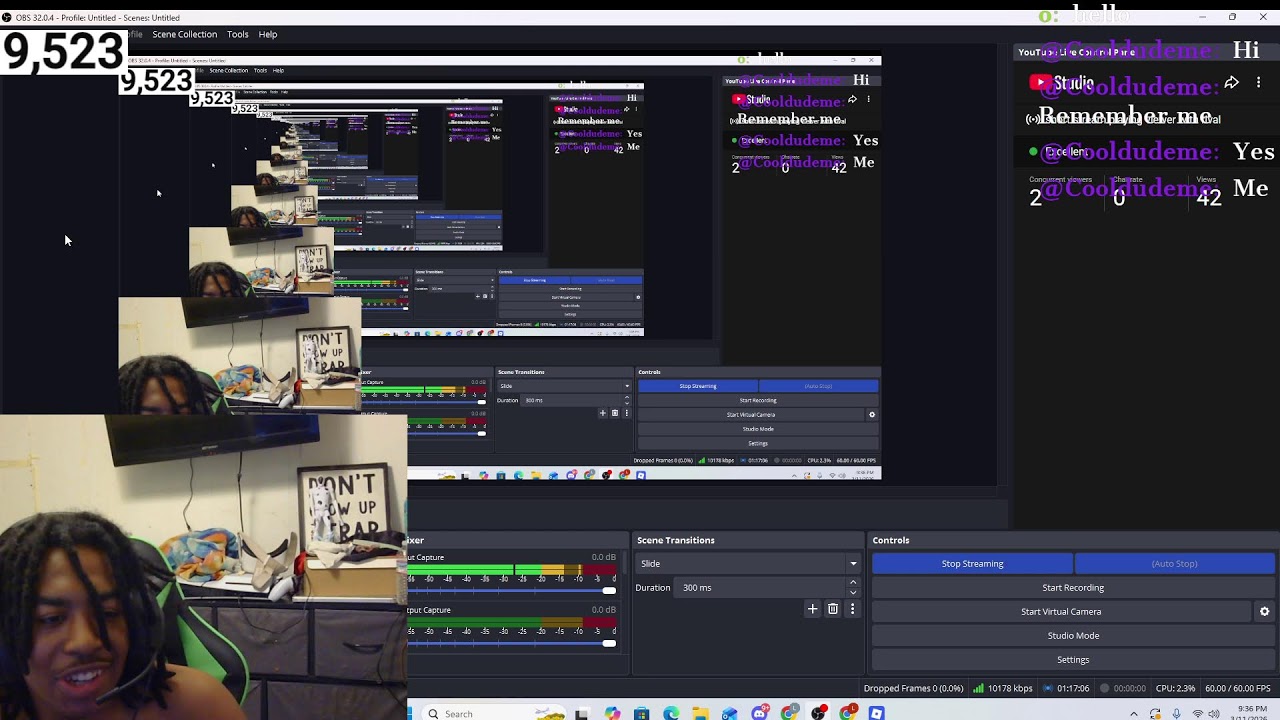Open three-dot menu in YouTube Live panel
The height and width of the screenshot is (720, 1280).
tap(1258, 83)
